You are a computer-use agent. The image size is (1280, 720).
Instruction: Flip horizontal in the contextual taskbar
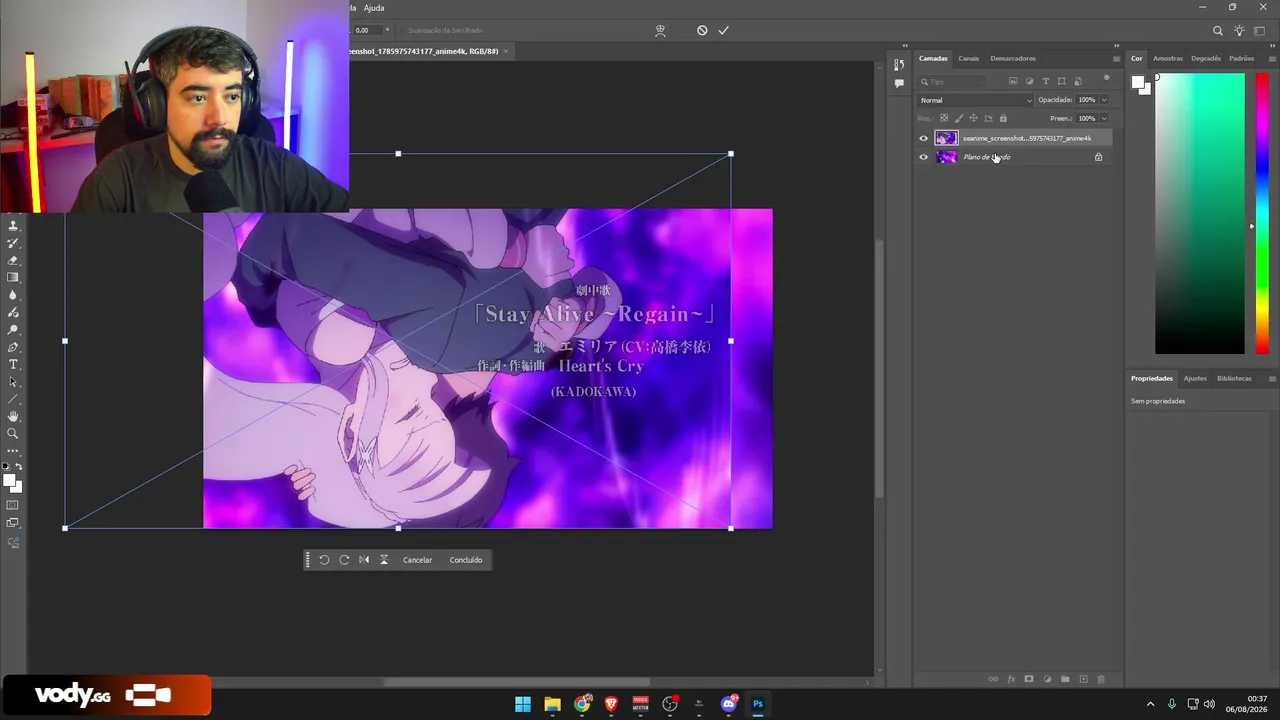coord(364,560)
